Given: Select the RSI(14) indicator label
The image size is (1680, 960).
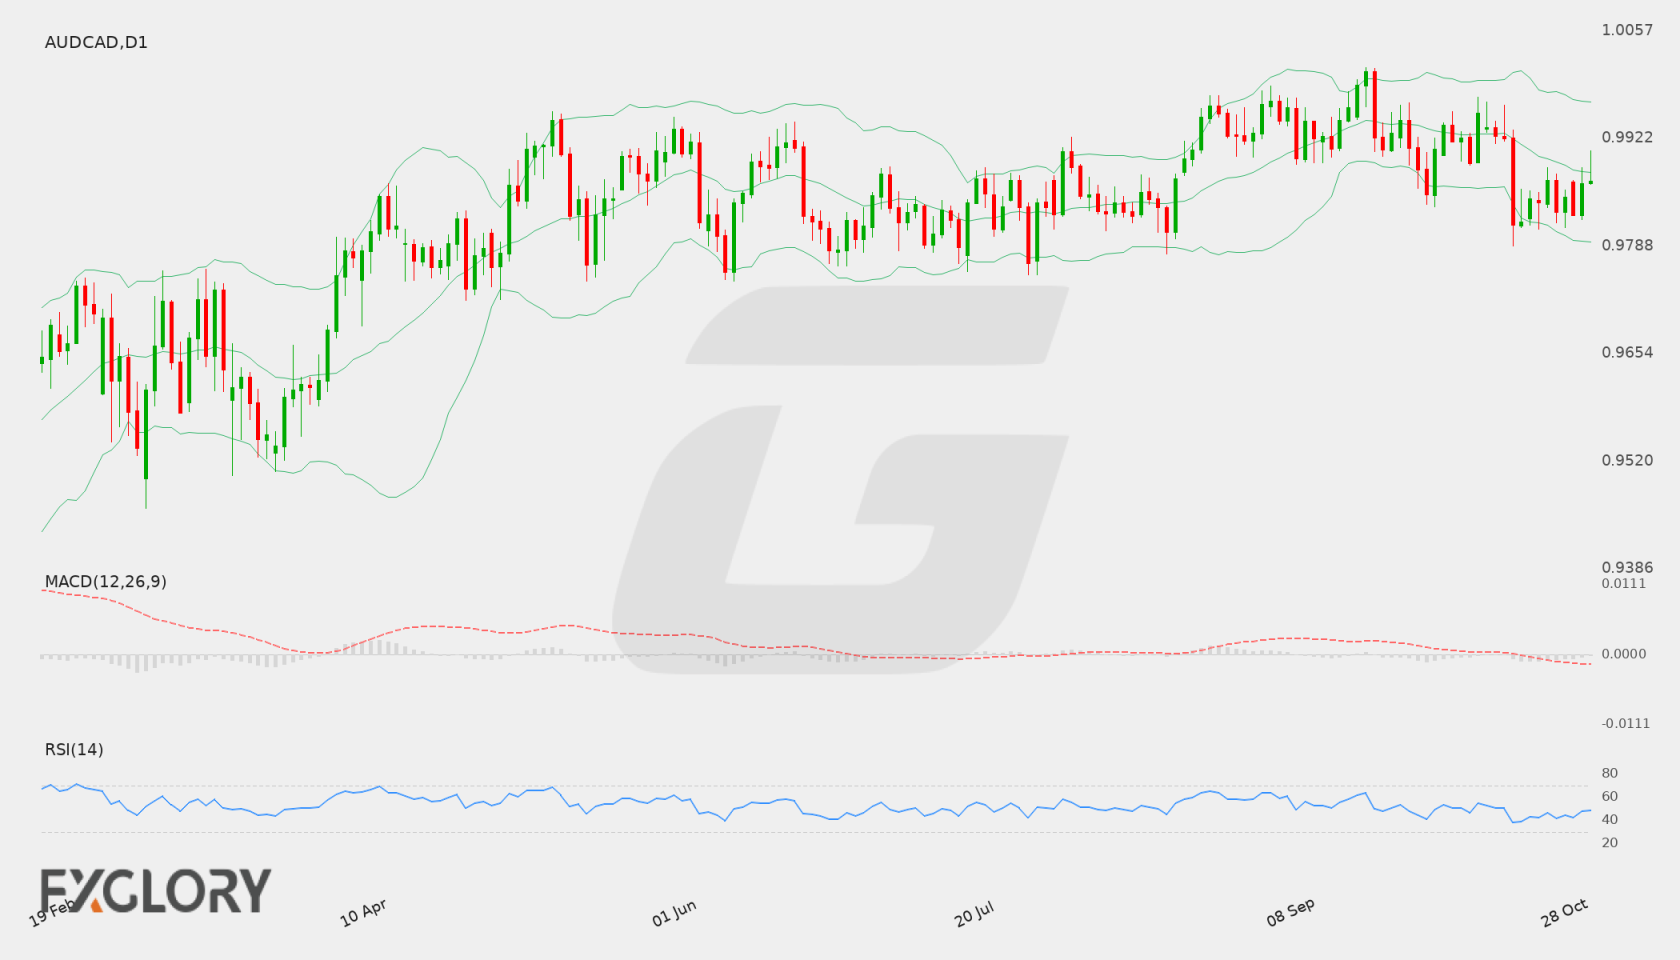Looking at the screenshot, I should click(74, 749).
